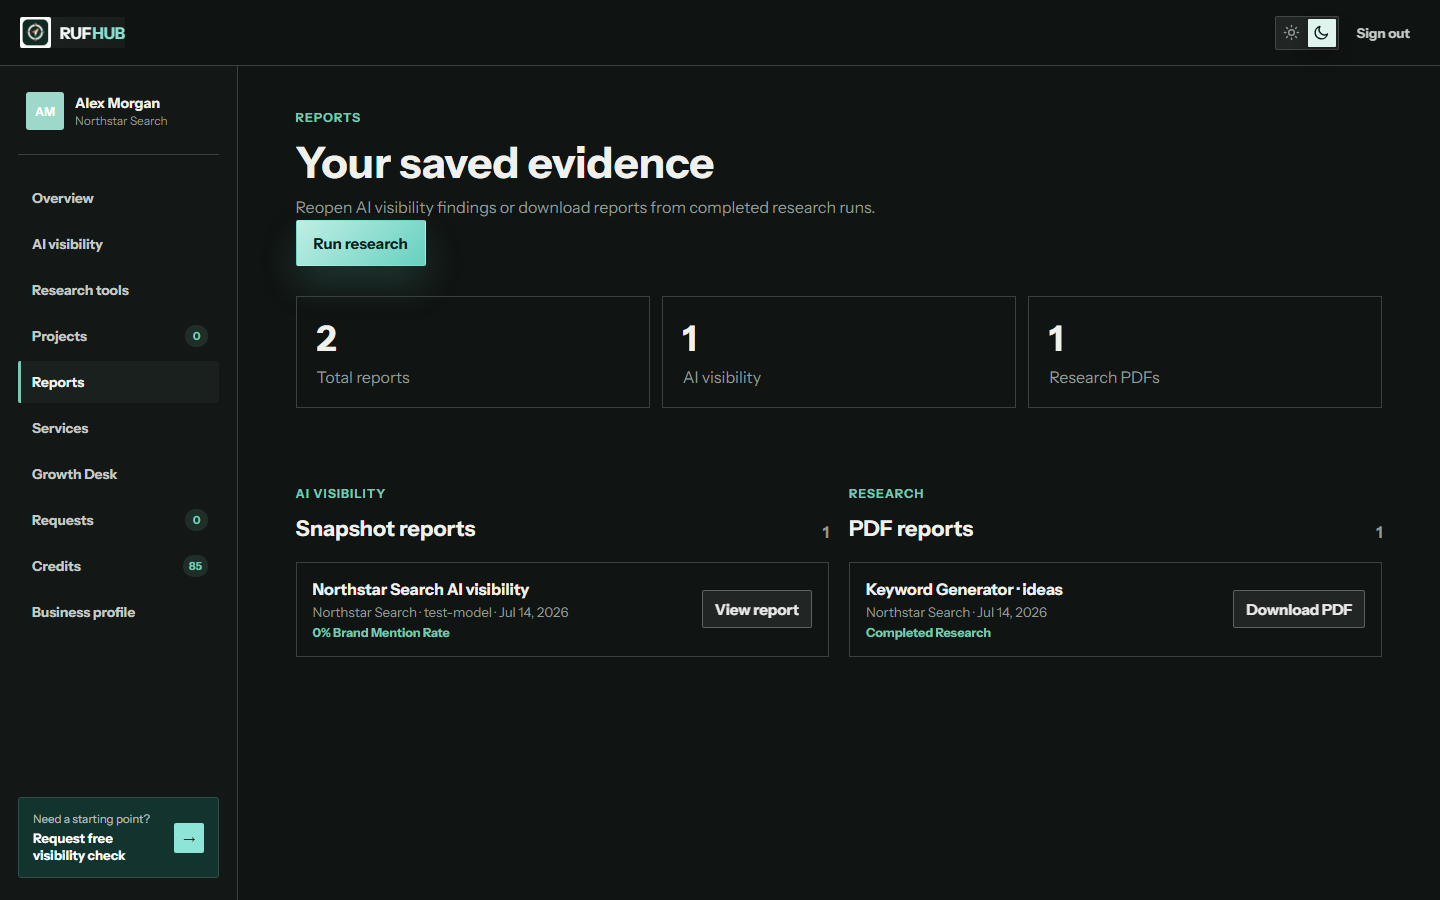Open the Overview page

tap(118, 198)
